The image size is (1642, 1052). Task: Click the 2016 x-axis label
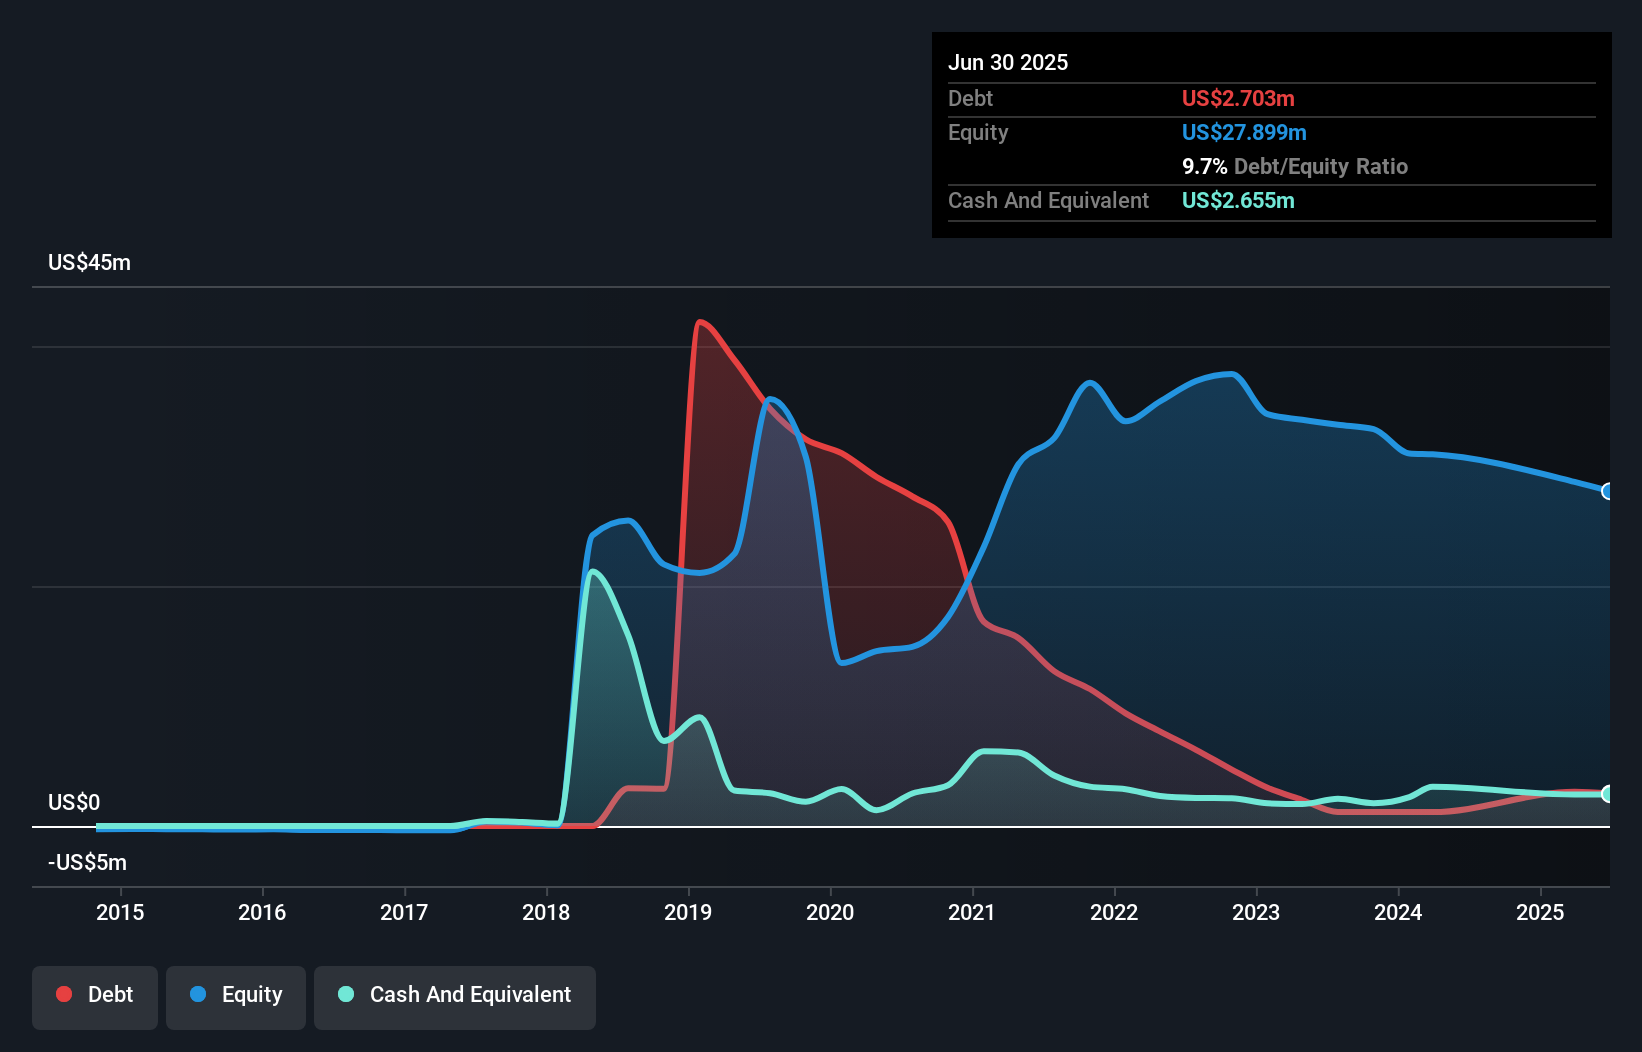(262, 912)
